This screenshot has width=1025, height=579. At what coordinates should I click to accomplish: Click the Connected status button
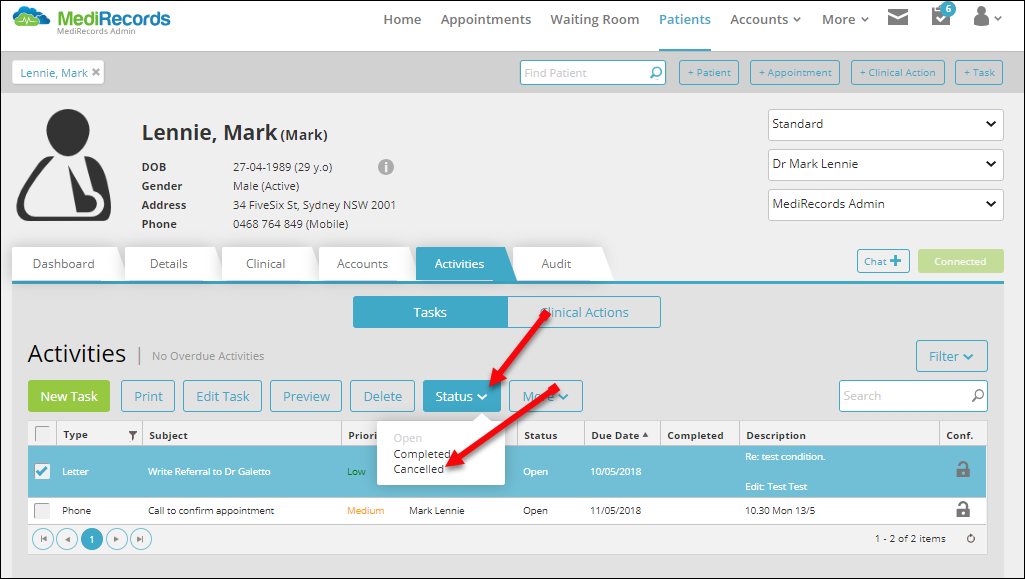(960, 261)
